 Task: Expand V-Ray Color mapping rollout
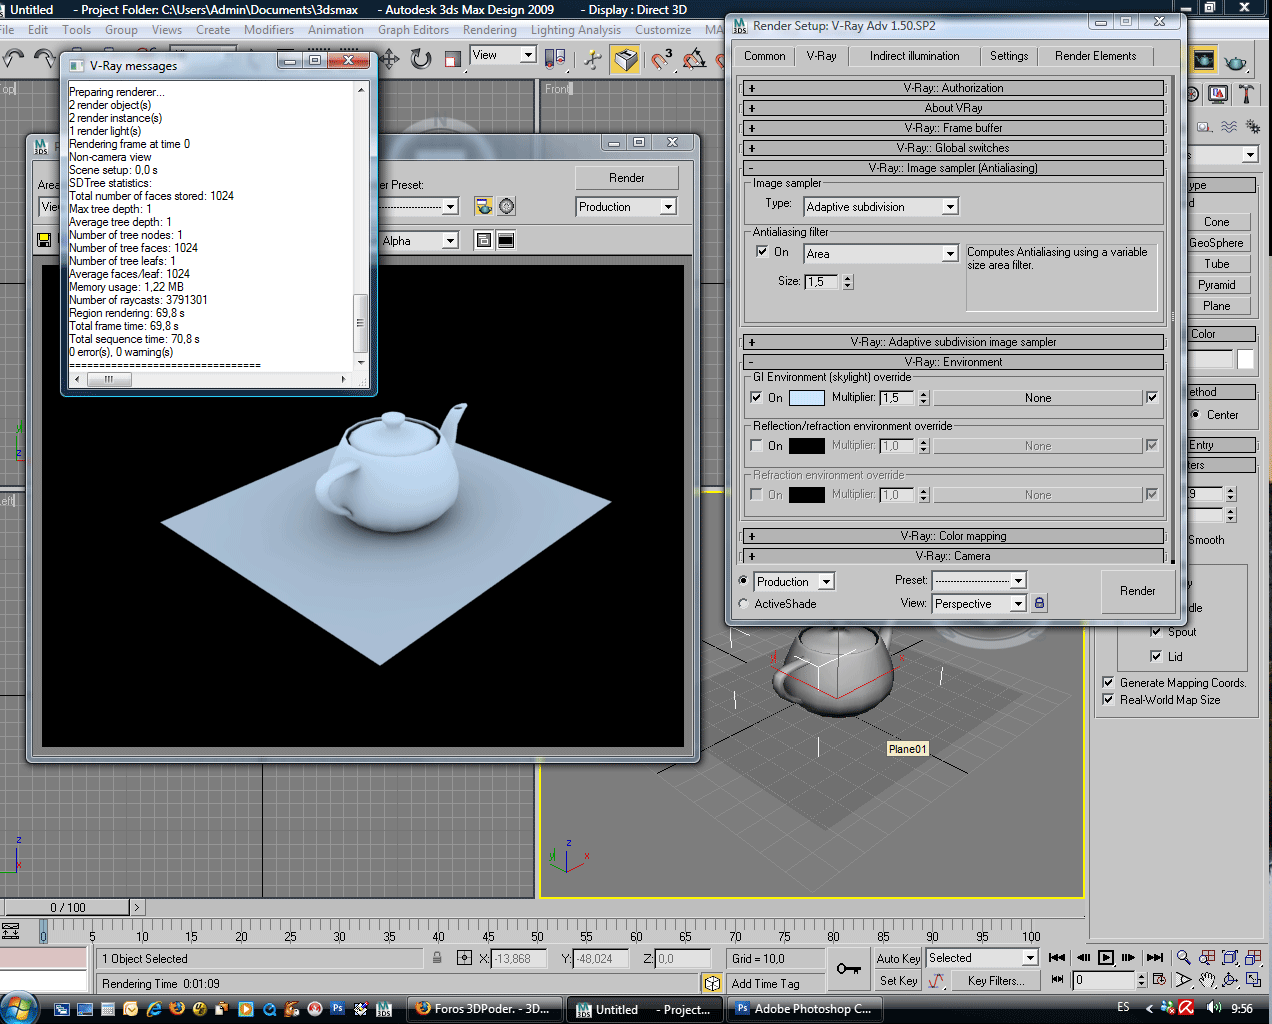(953, 536)
